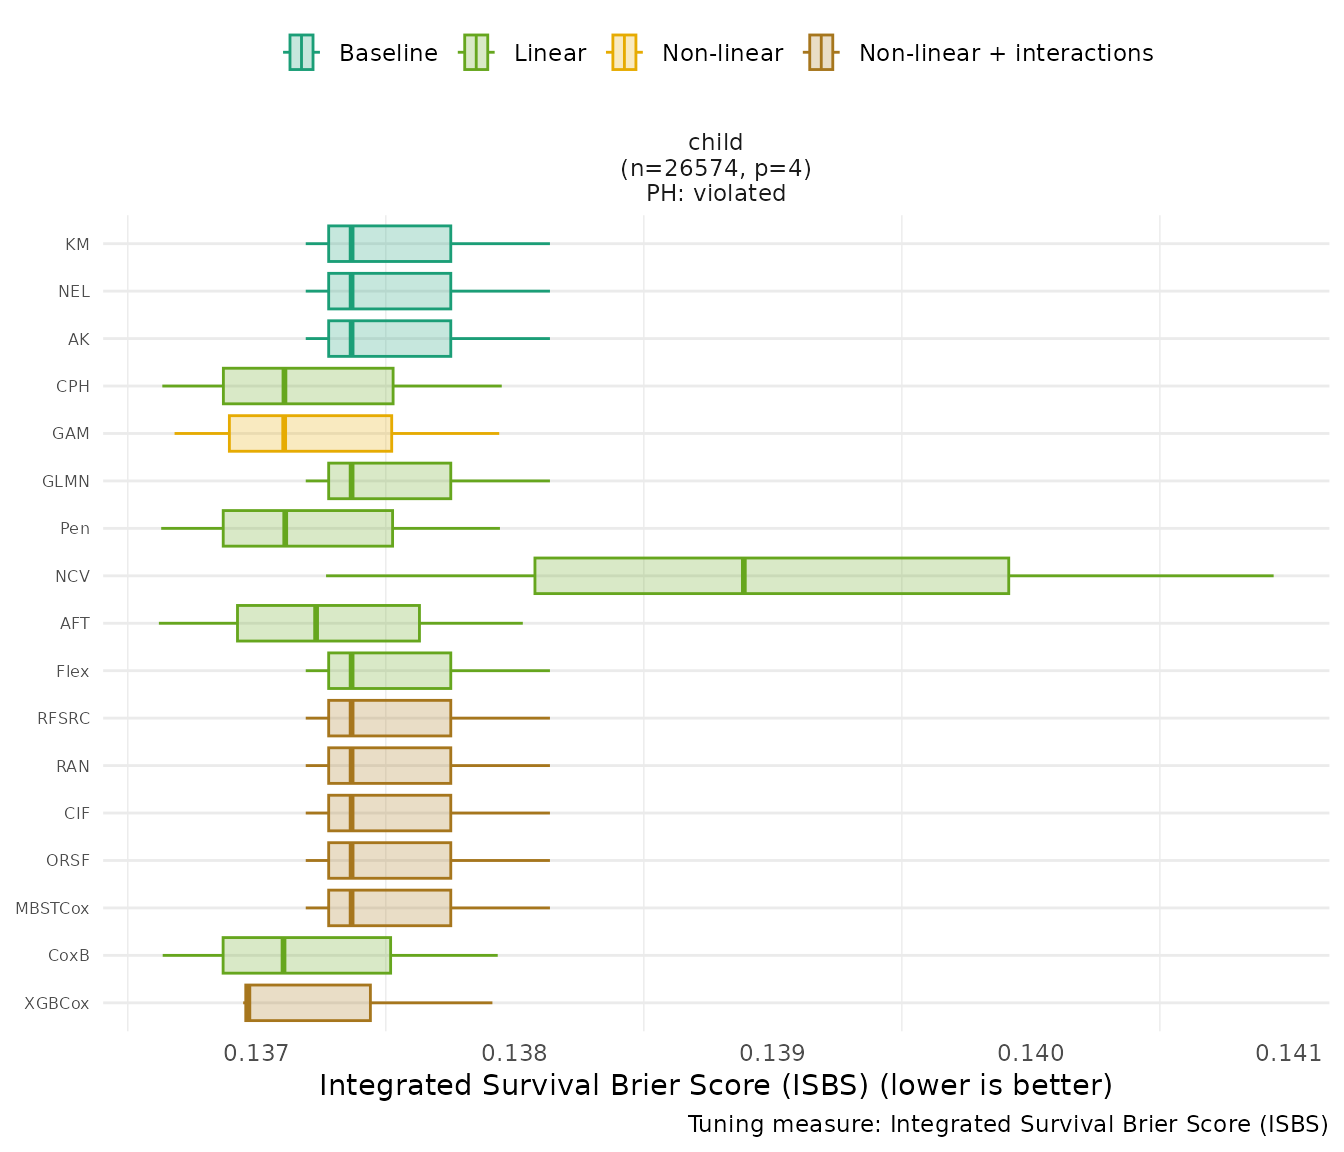1344x1152 pixels.
Task: Select the NCV model box plot
Action: (771, 576)
